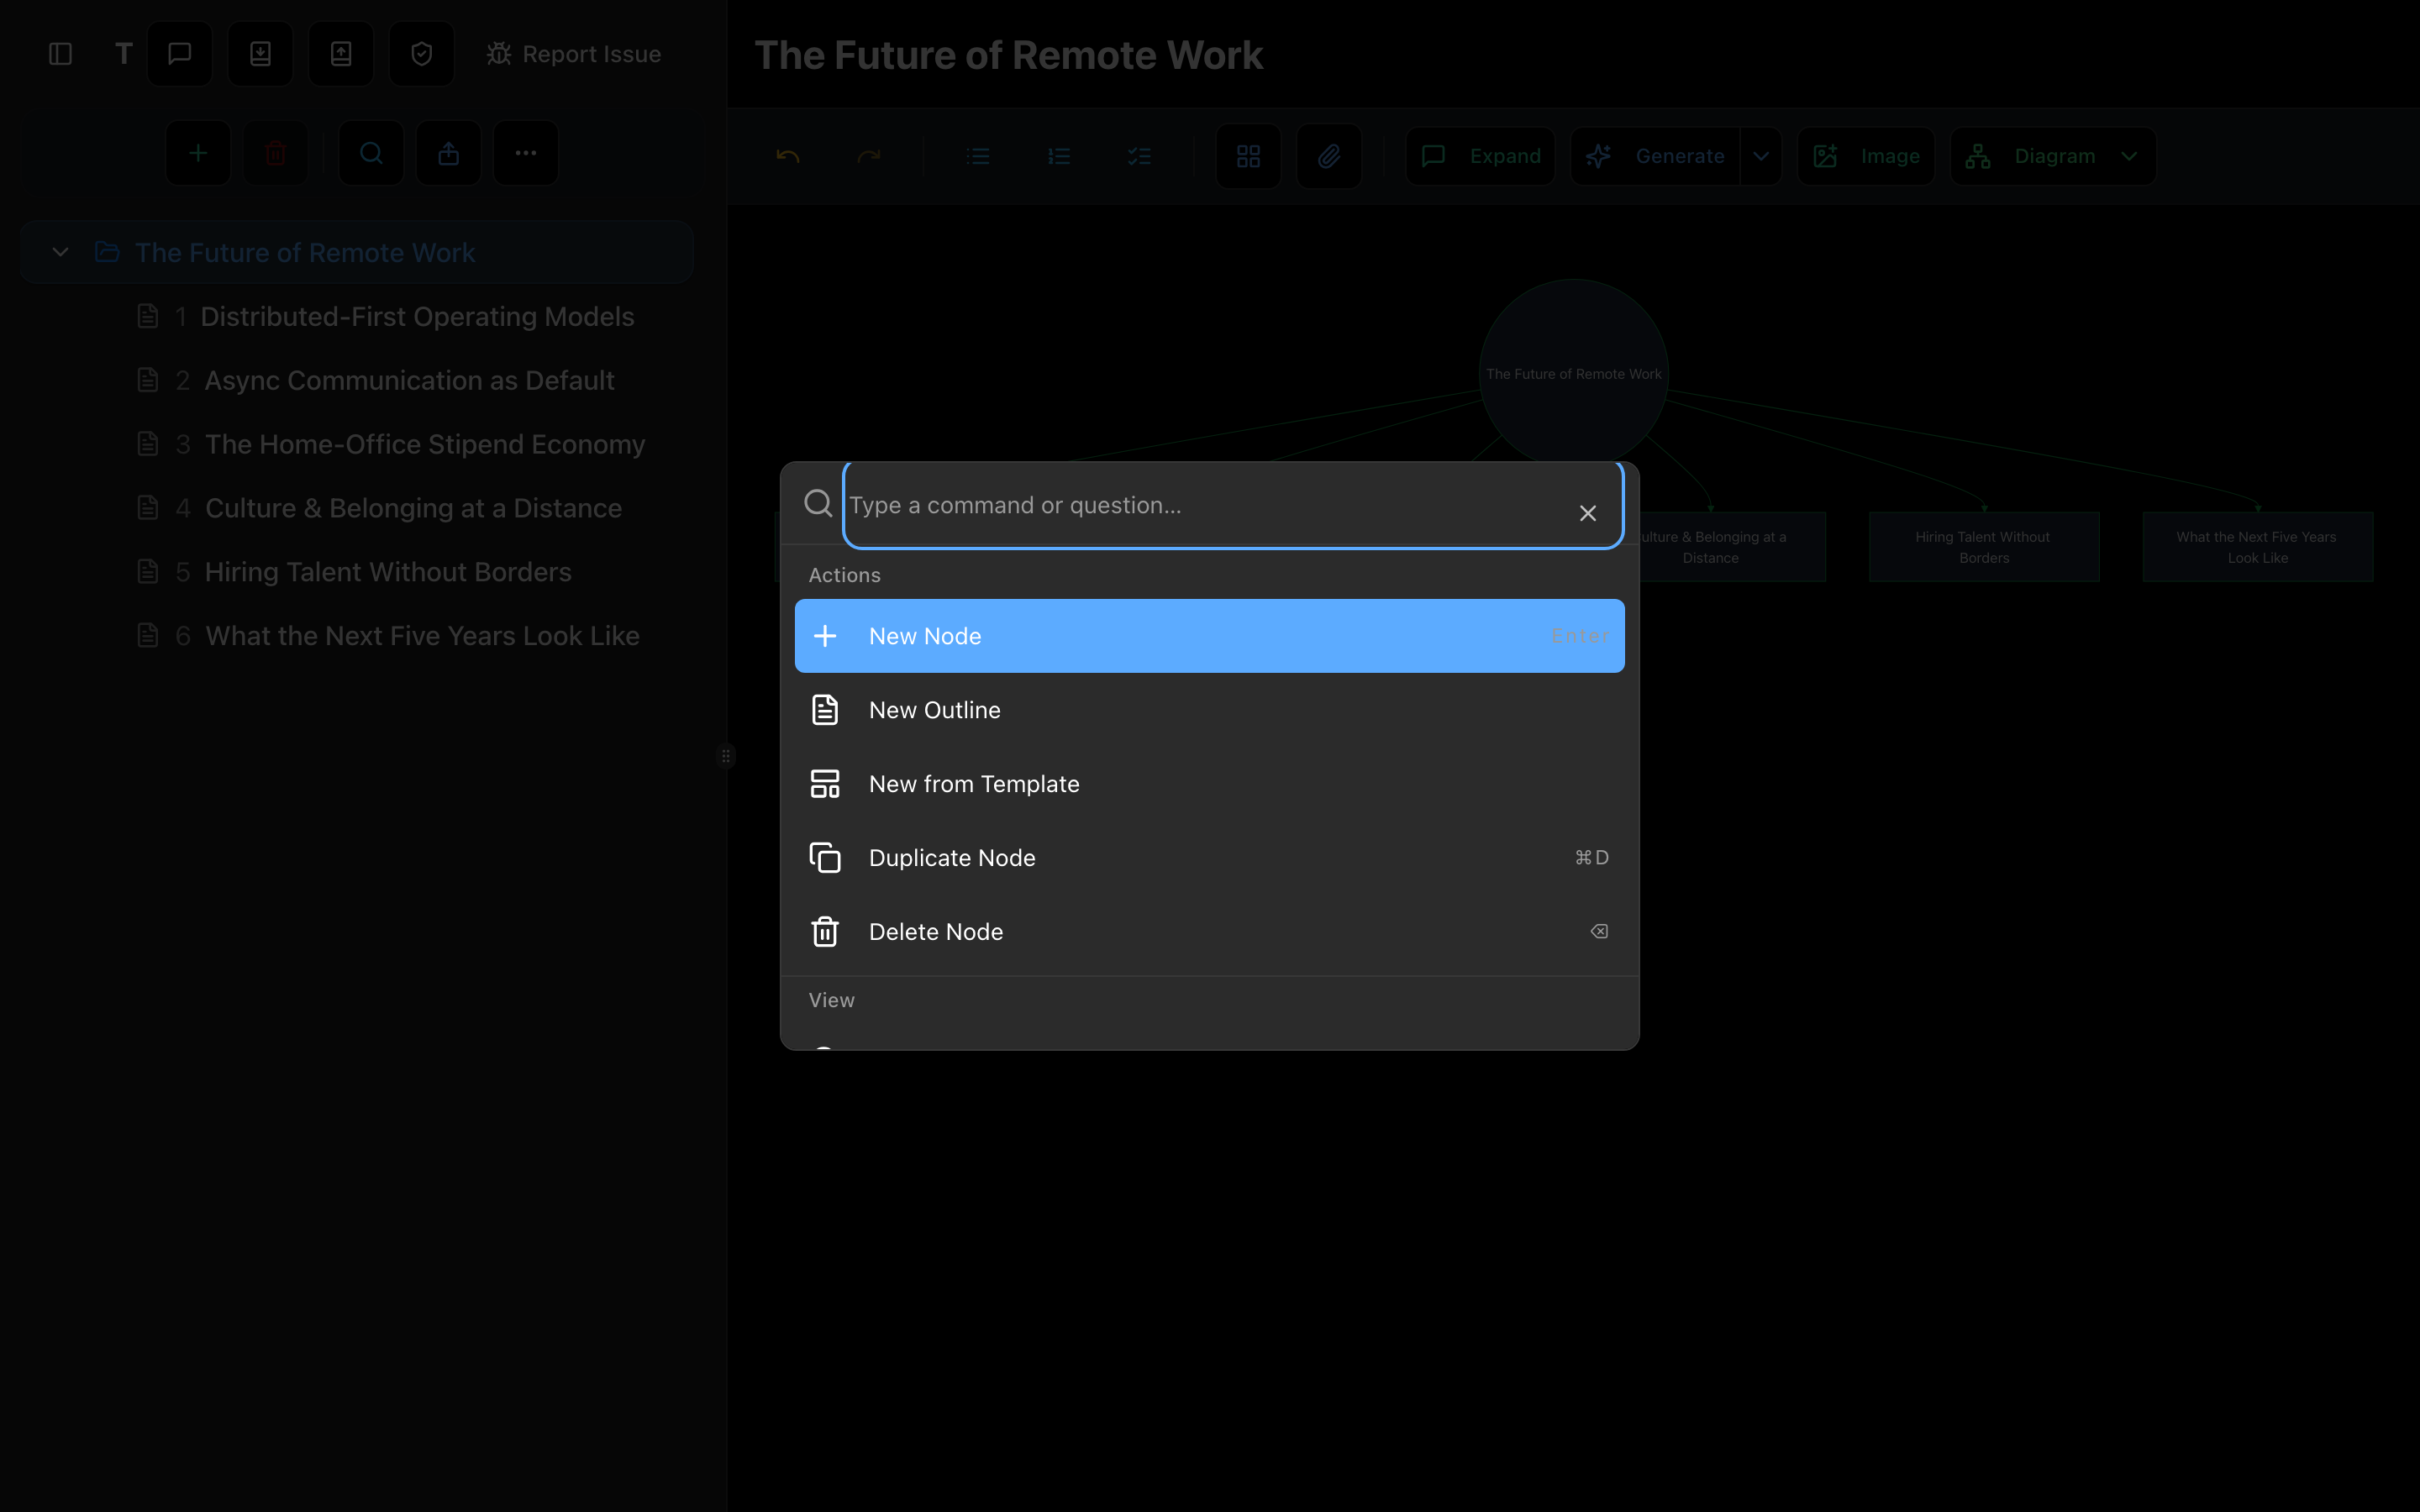Choose New Outline action

tap(1209, 710)
